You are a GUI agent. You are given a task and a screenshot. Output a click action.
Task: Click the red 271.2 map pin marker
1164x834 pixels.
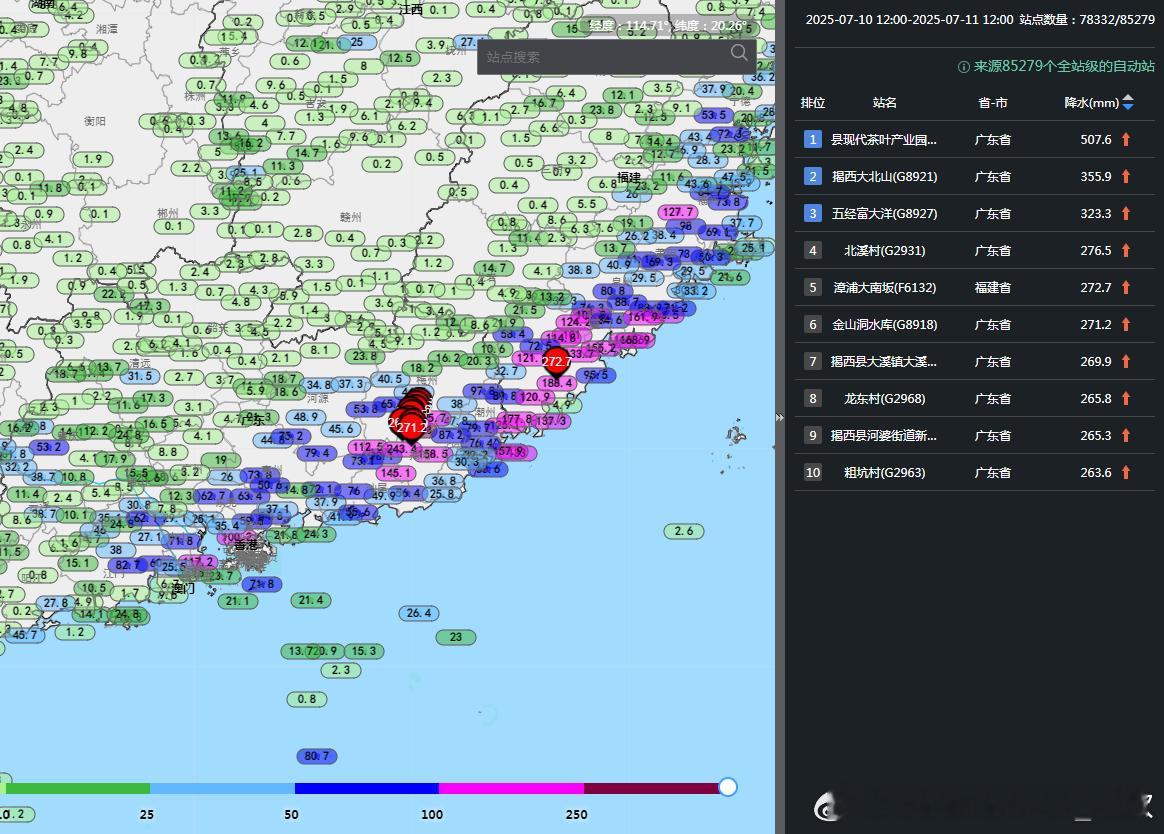coord(411,429)
